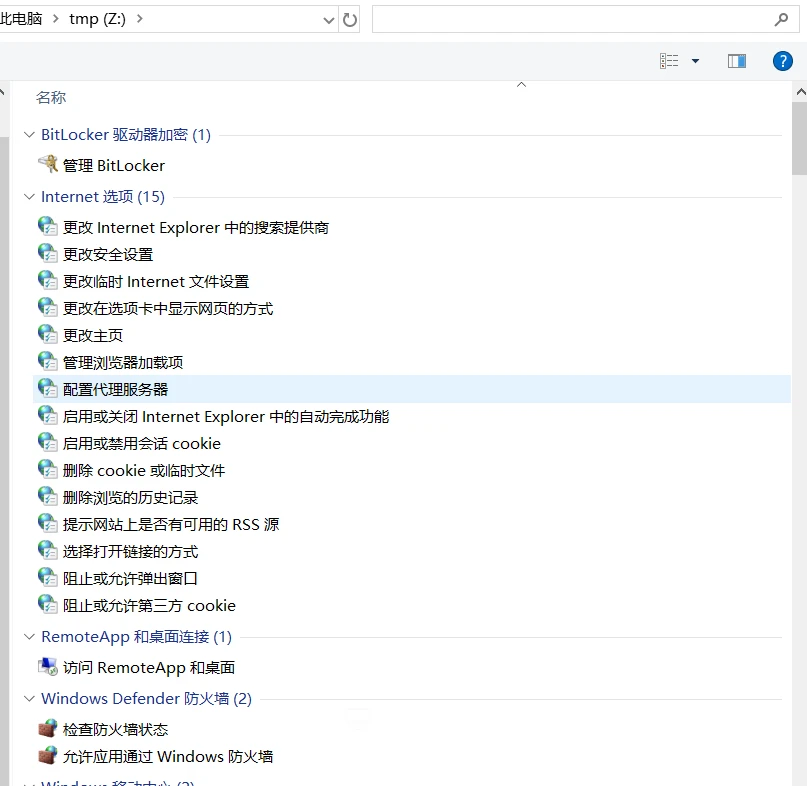Click the 此电脑 breadcrumb

pyautogui.click(x=21, y=19)
